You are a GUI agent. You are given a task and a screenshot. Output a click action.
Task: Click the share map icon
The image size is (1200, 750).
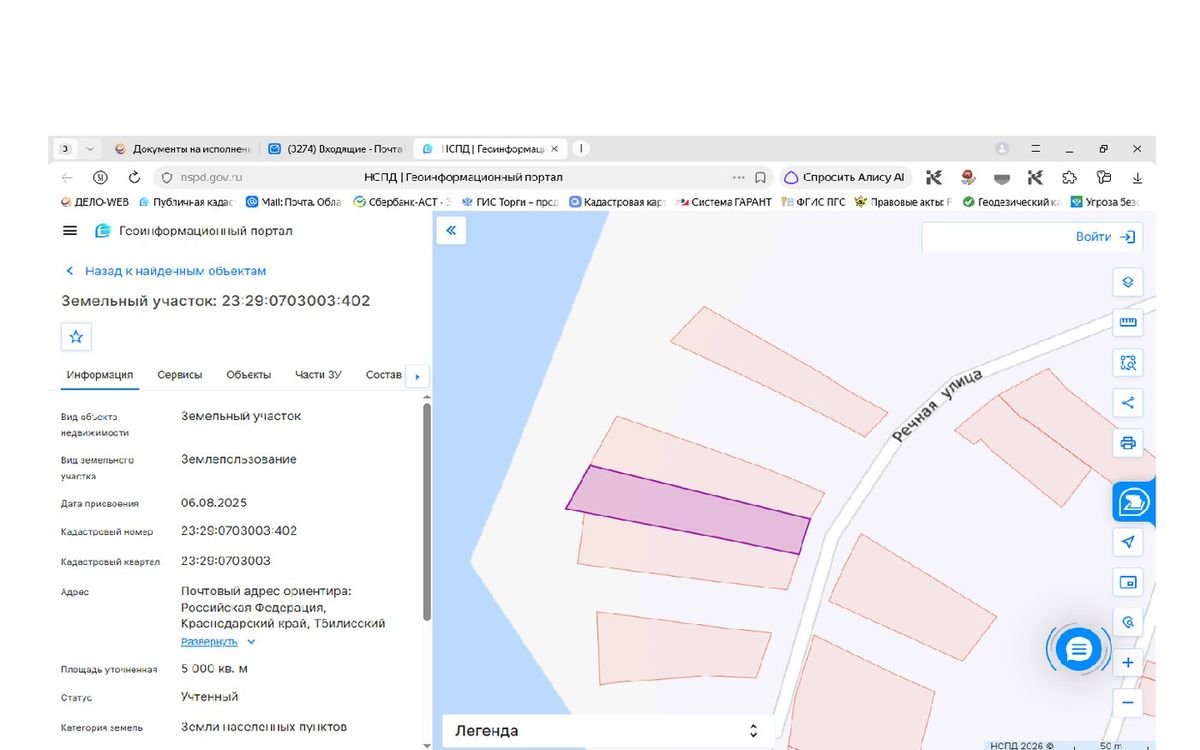click(1128, 403)
